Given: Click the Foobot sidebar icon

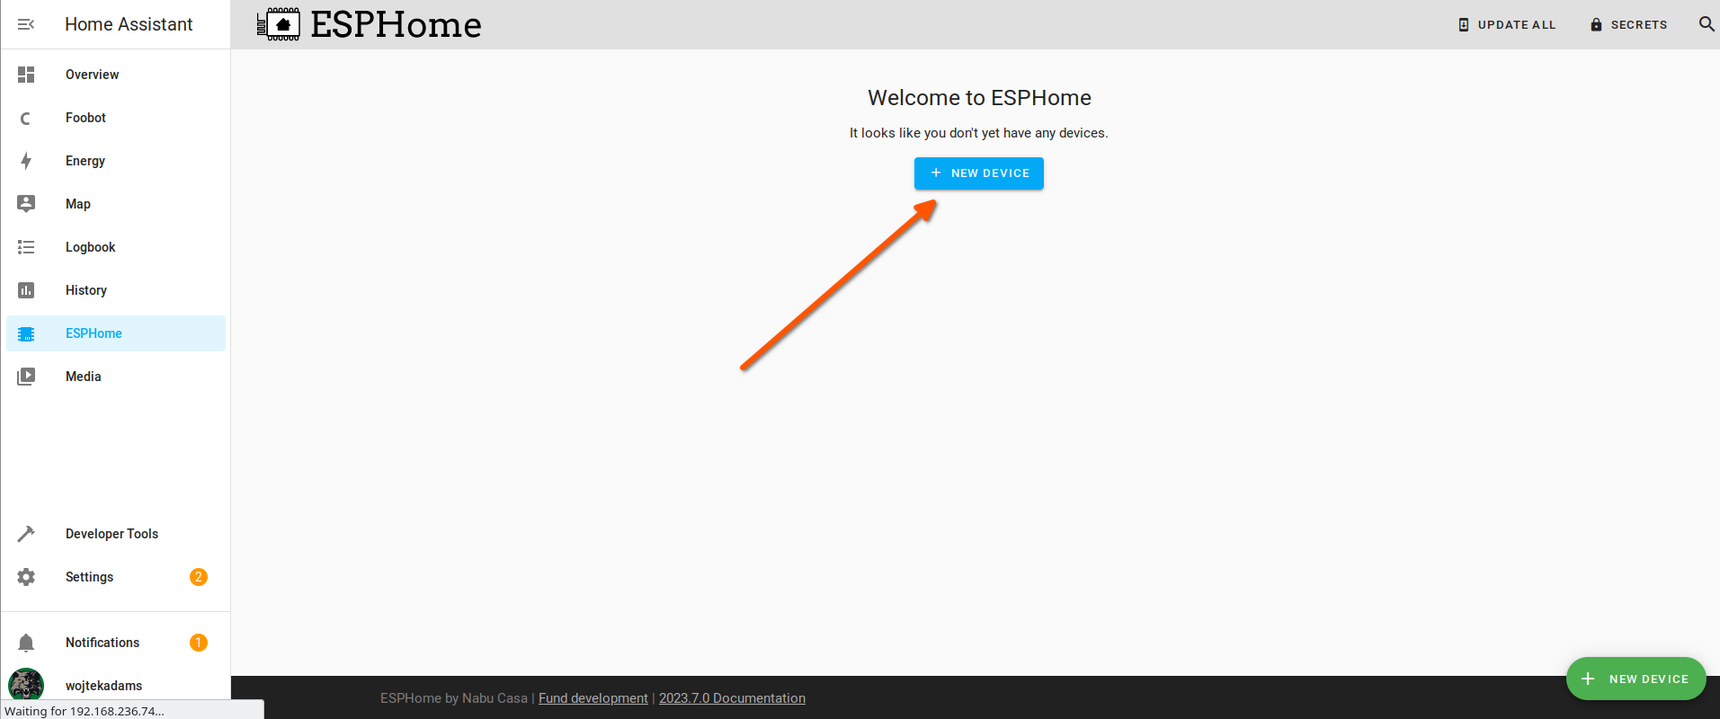Looking at the screenshot, I should (x=26, y=118).
